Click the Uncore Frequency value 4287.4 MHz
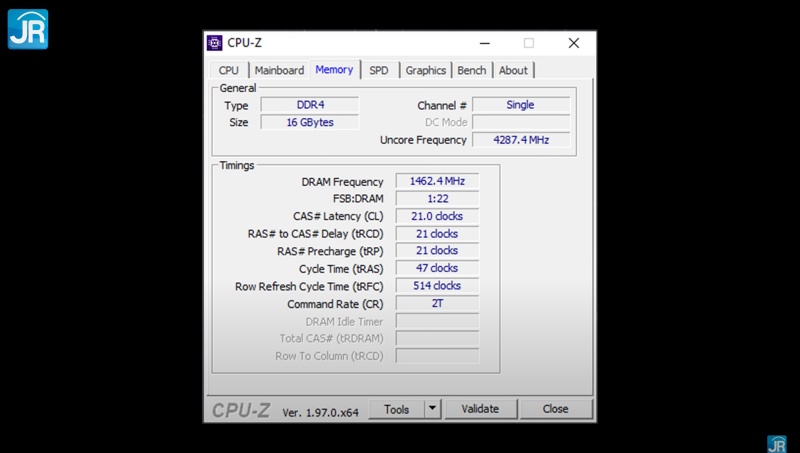This screenshot has width=800, height=453. [x=521, y=140]
